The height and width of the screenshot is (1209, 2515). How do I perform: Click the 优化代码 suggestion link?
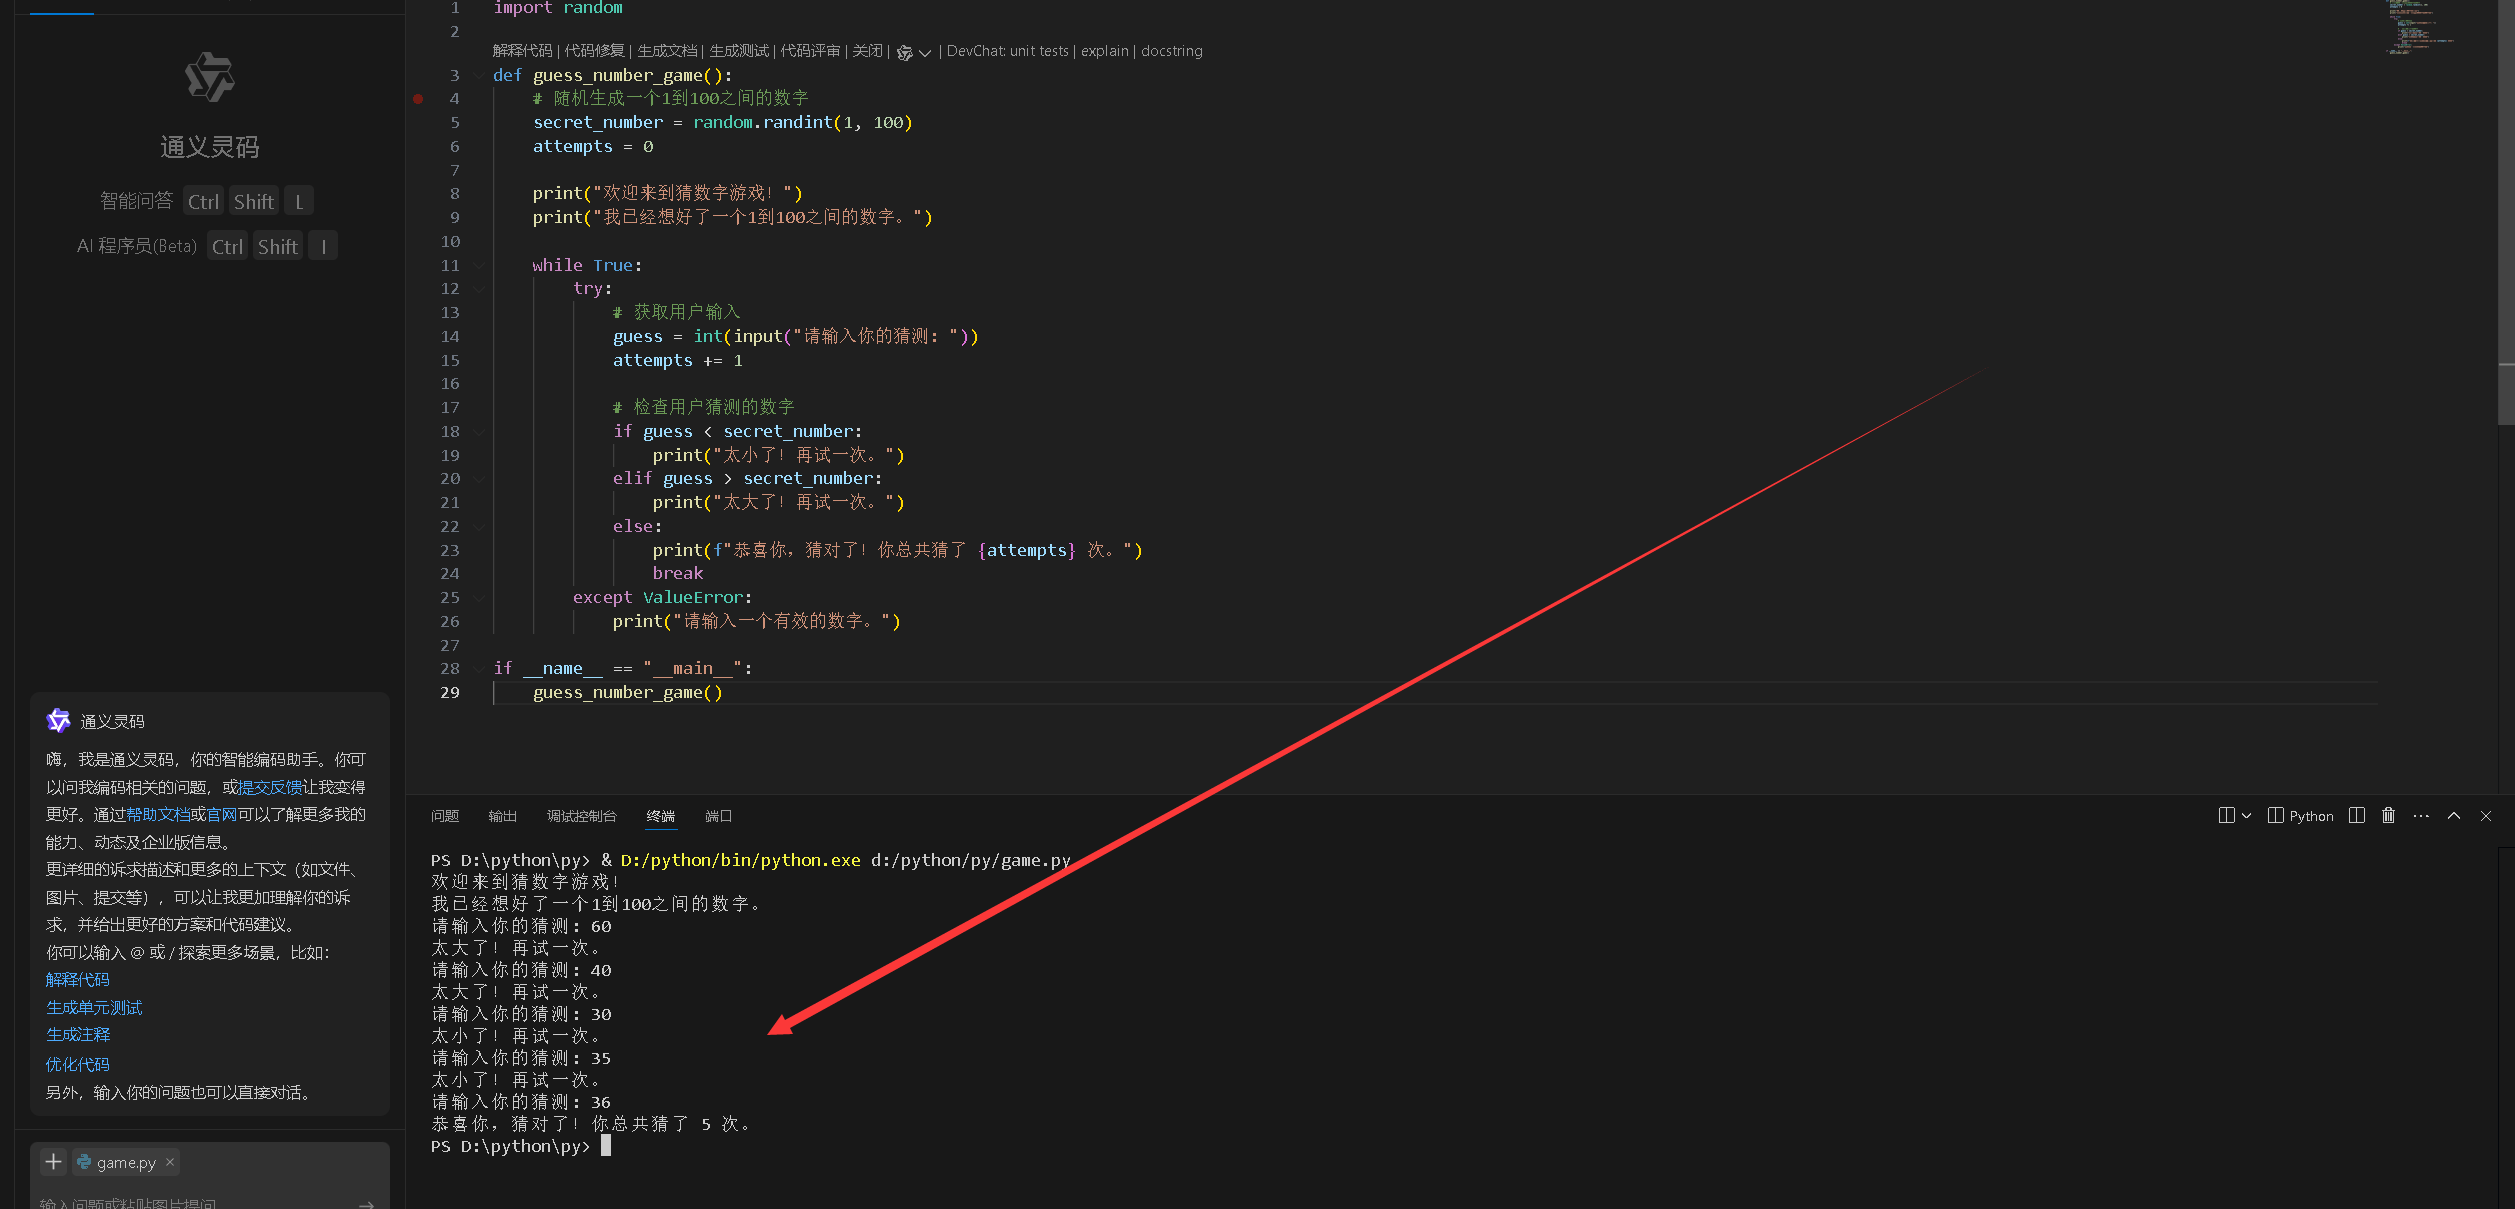pyautogui.click(x=78, y=1065)
